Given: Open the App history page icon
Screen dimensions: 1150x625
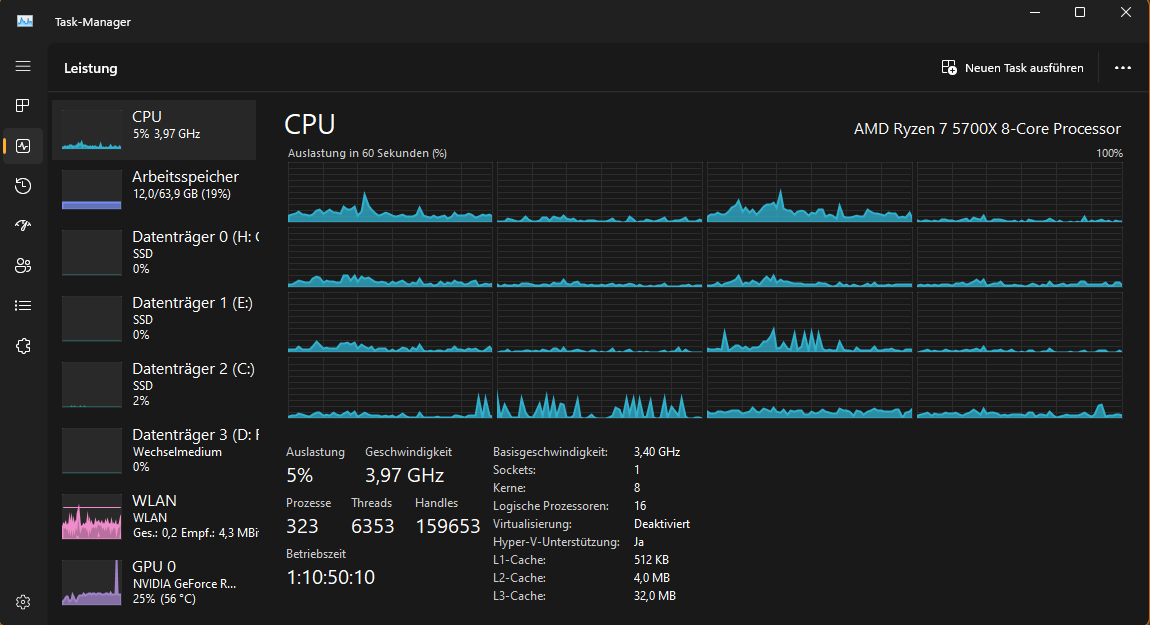Looking at the screenshot, I should point(23,186).
